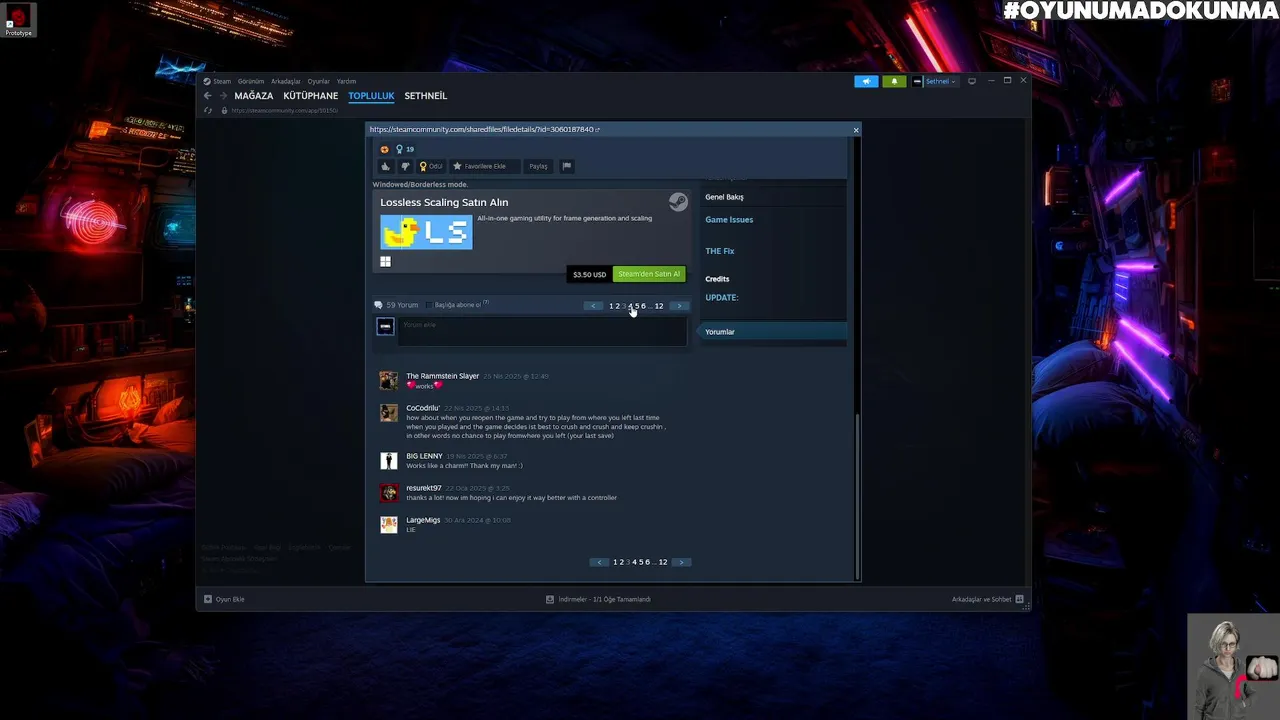Open the Arkadaşlar menu
Viewport: 1280px width, 720px height.
tap(286, 81)
